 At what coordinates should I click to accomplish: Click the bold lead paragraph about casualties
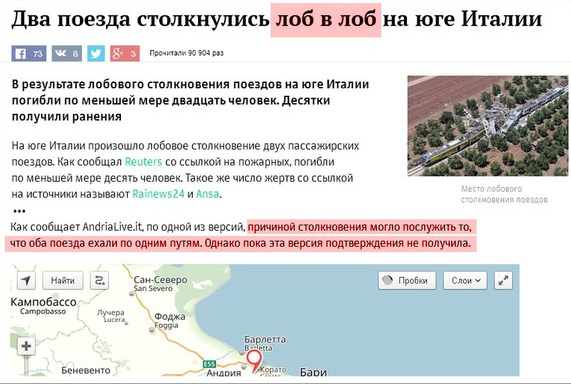tap(190, 100)
